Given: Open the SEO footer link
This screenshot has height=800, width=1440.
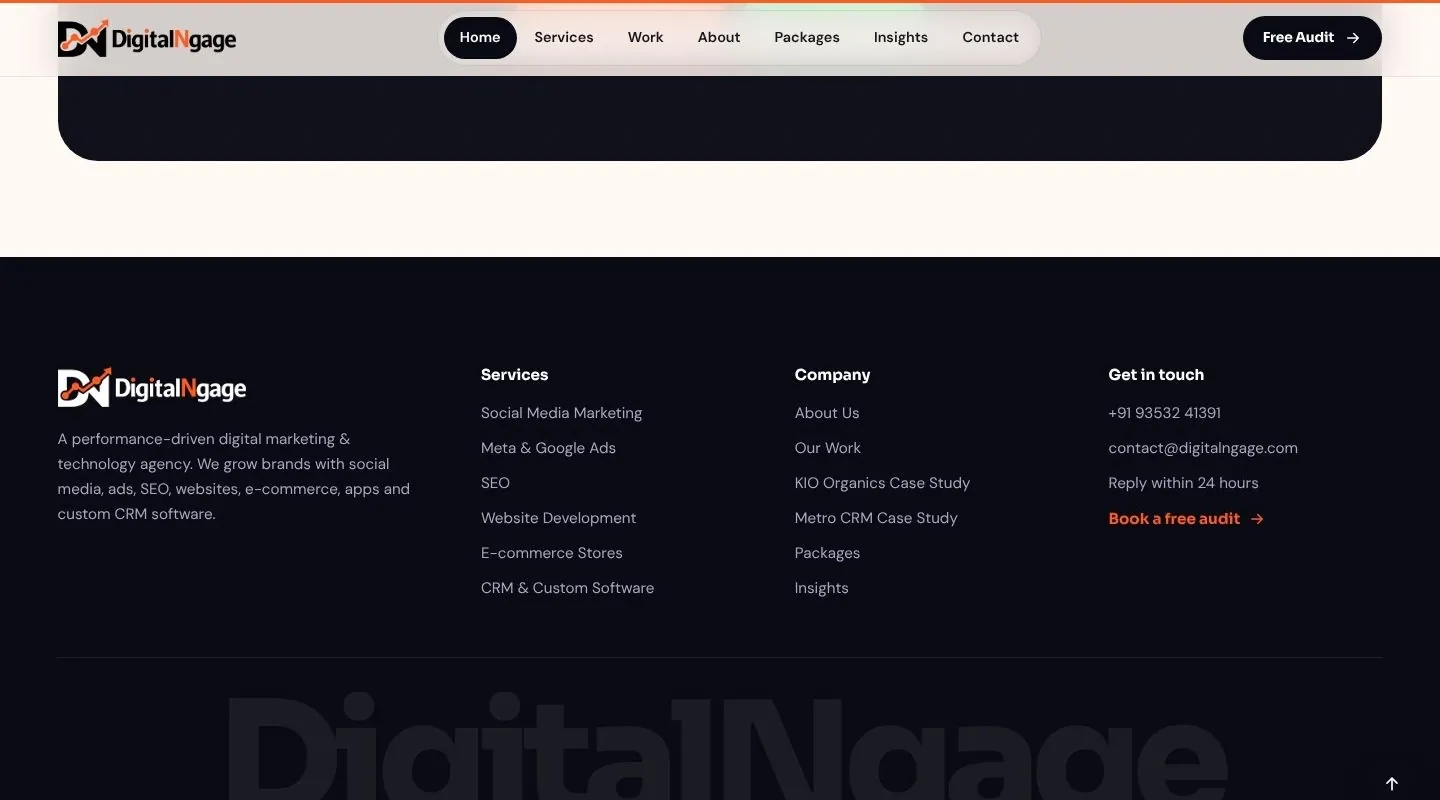Looking at the screenshot, I should pos(495,483).
